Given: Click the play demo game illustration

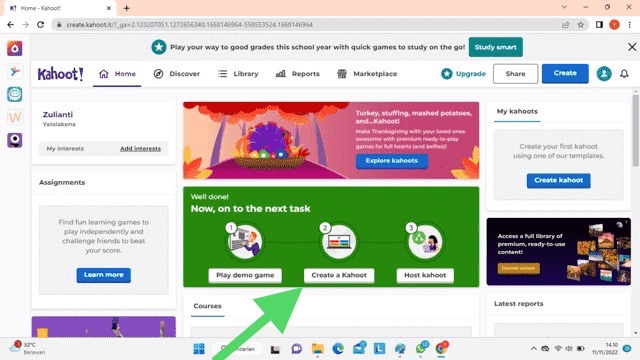Looking at the screenshot, I should (245, 242).
